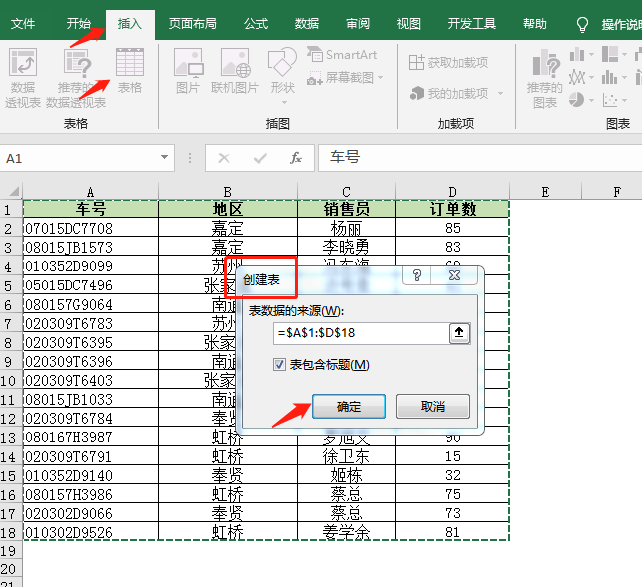Expand the Shapes dropdown arrow
This screenshot has width=642, height=587.
[284, 102]
